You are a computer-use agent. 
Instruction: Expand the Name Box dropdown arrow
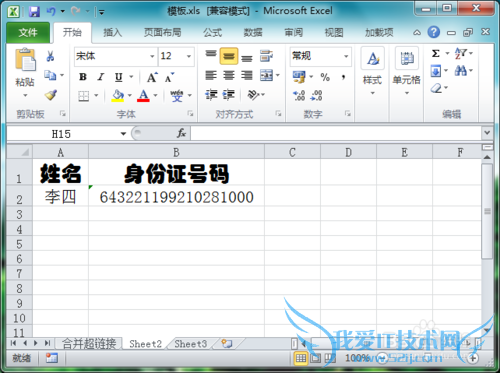(123, 134)
